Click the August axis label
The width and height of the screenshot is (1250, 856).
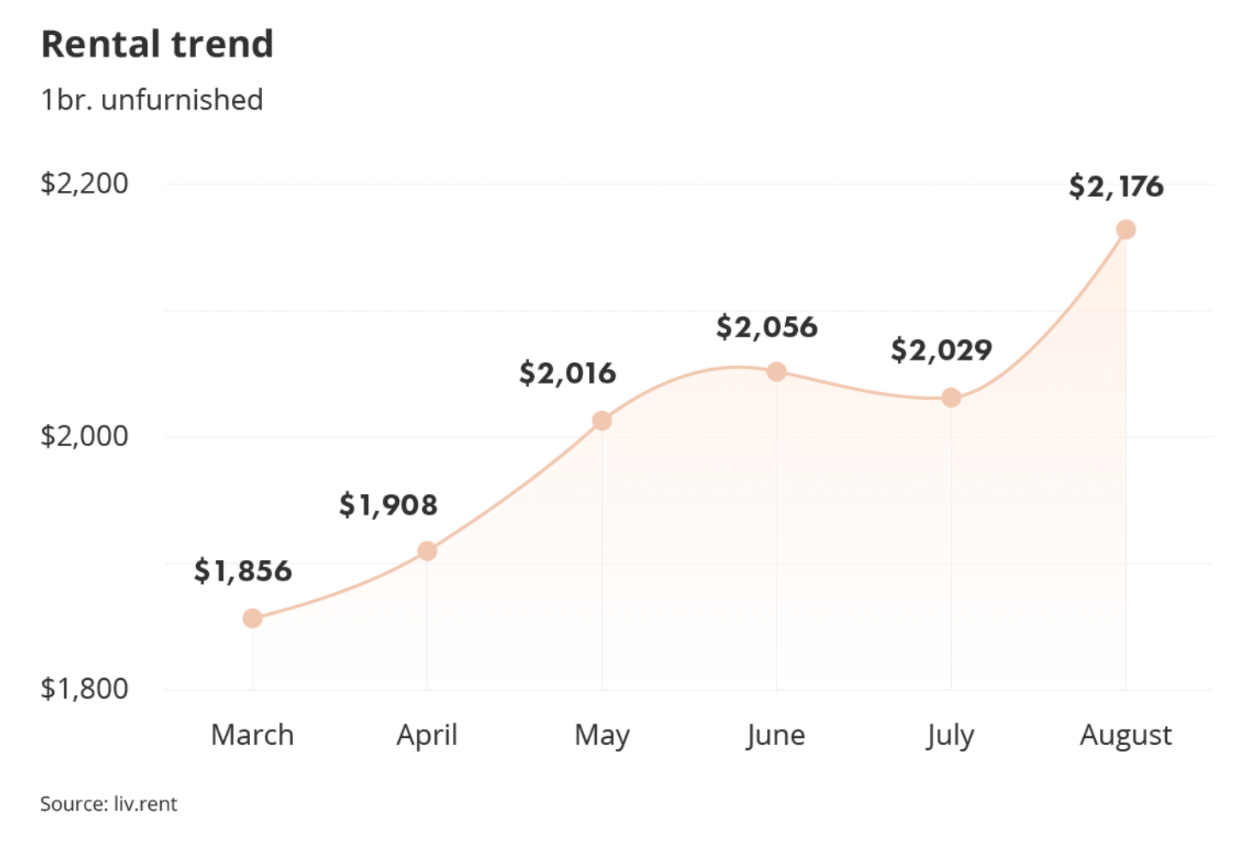click(x=1126, y=735)
